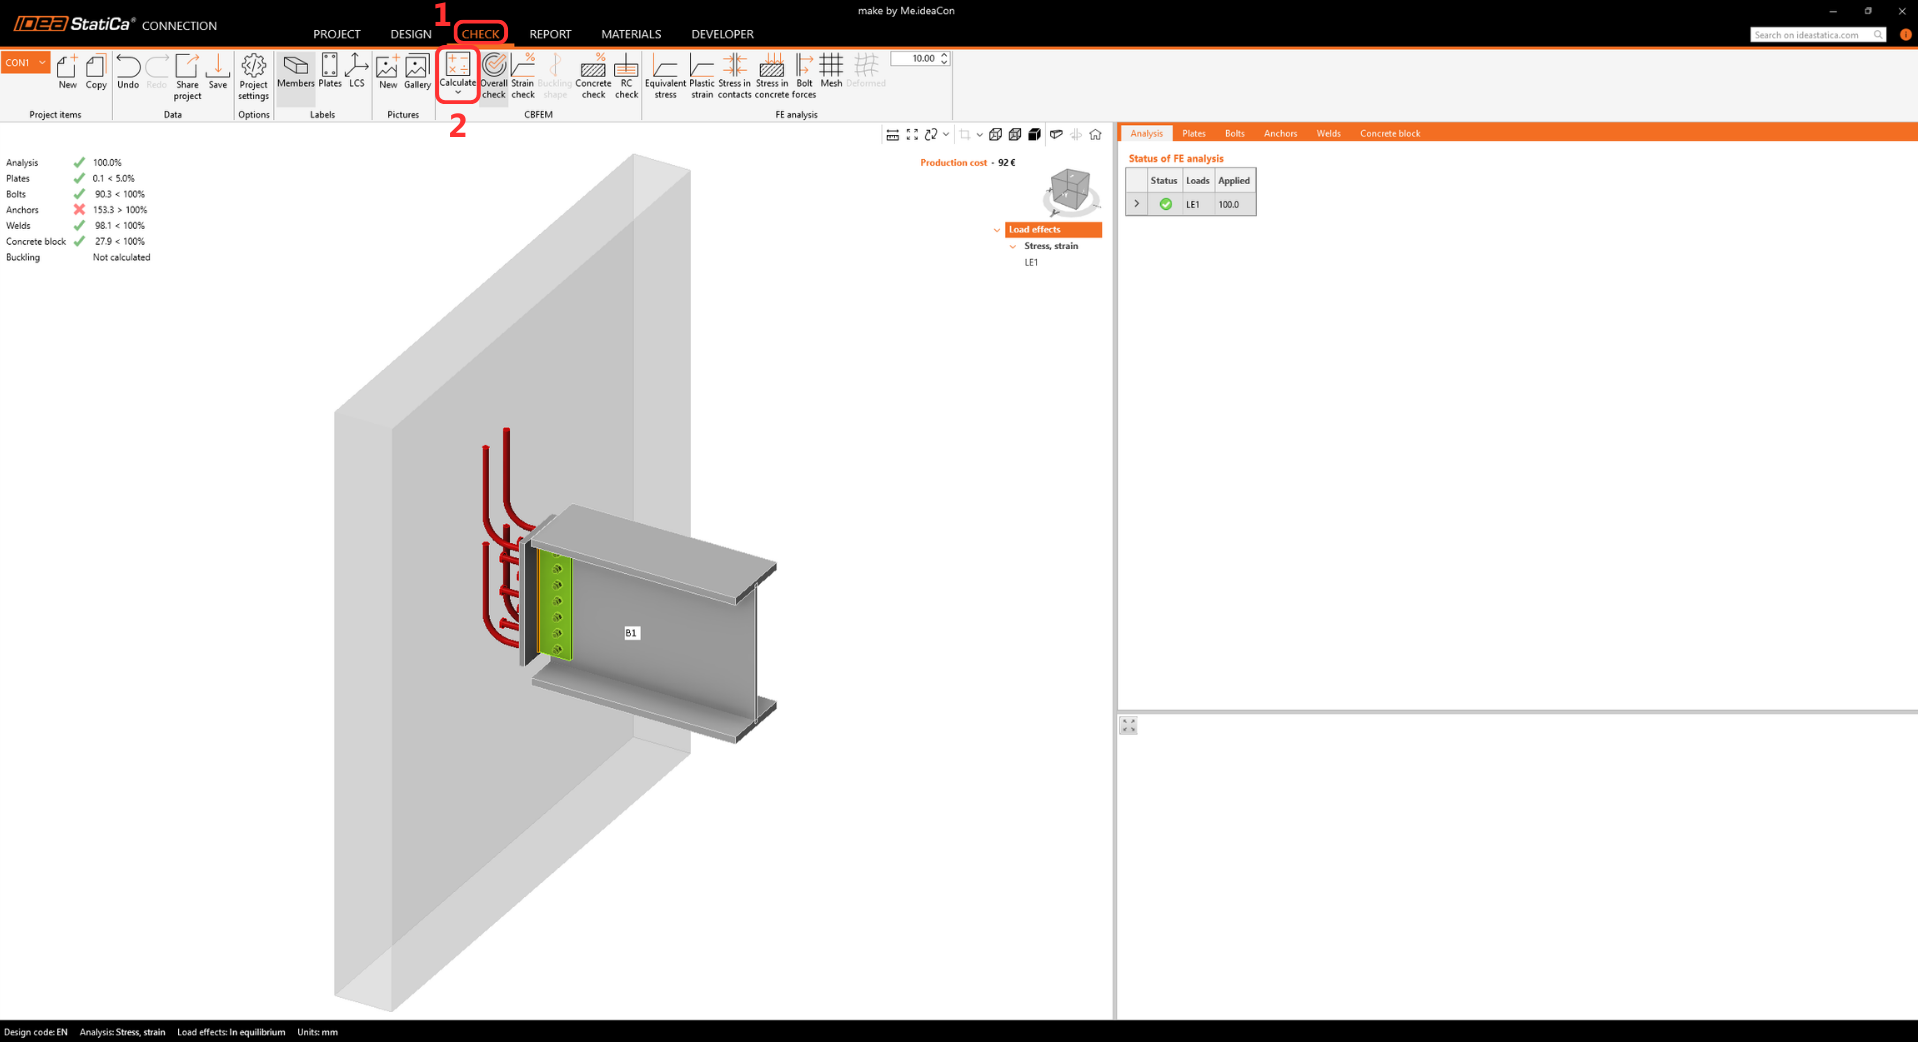Increase deformation scale with stepper
This screenshot has width=1920, height=1042.
[944, 55]
